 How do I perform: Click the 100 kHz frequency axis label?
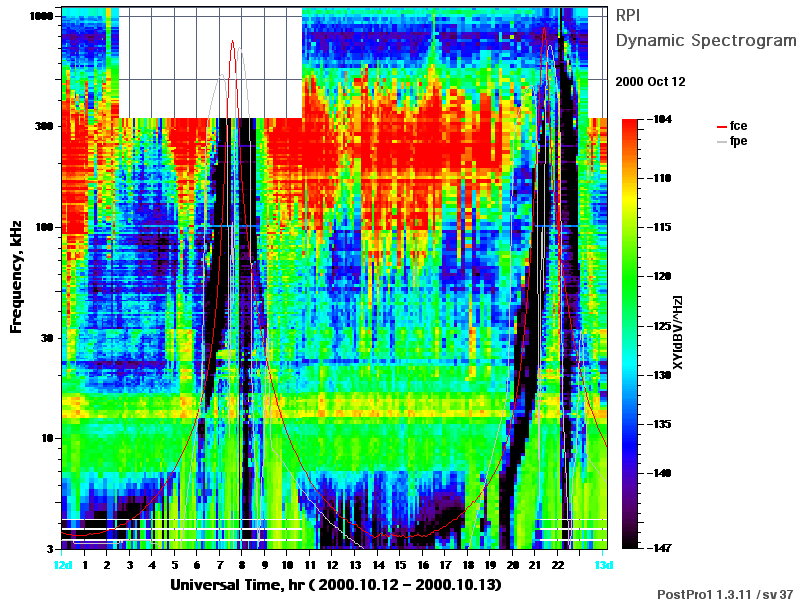(x=44, y=227)
